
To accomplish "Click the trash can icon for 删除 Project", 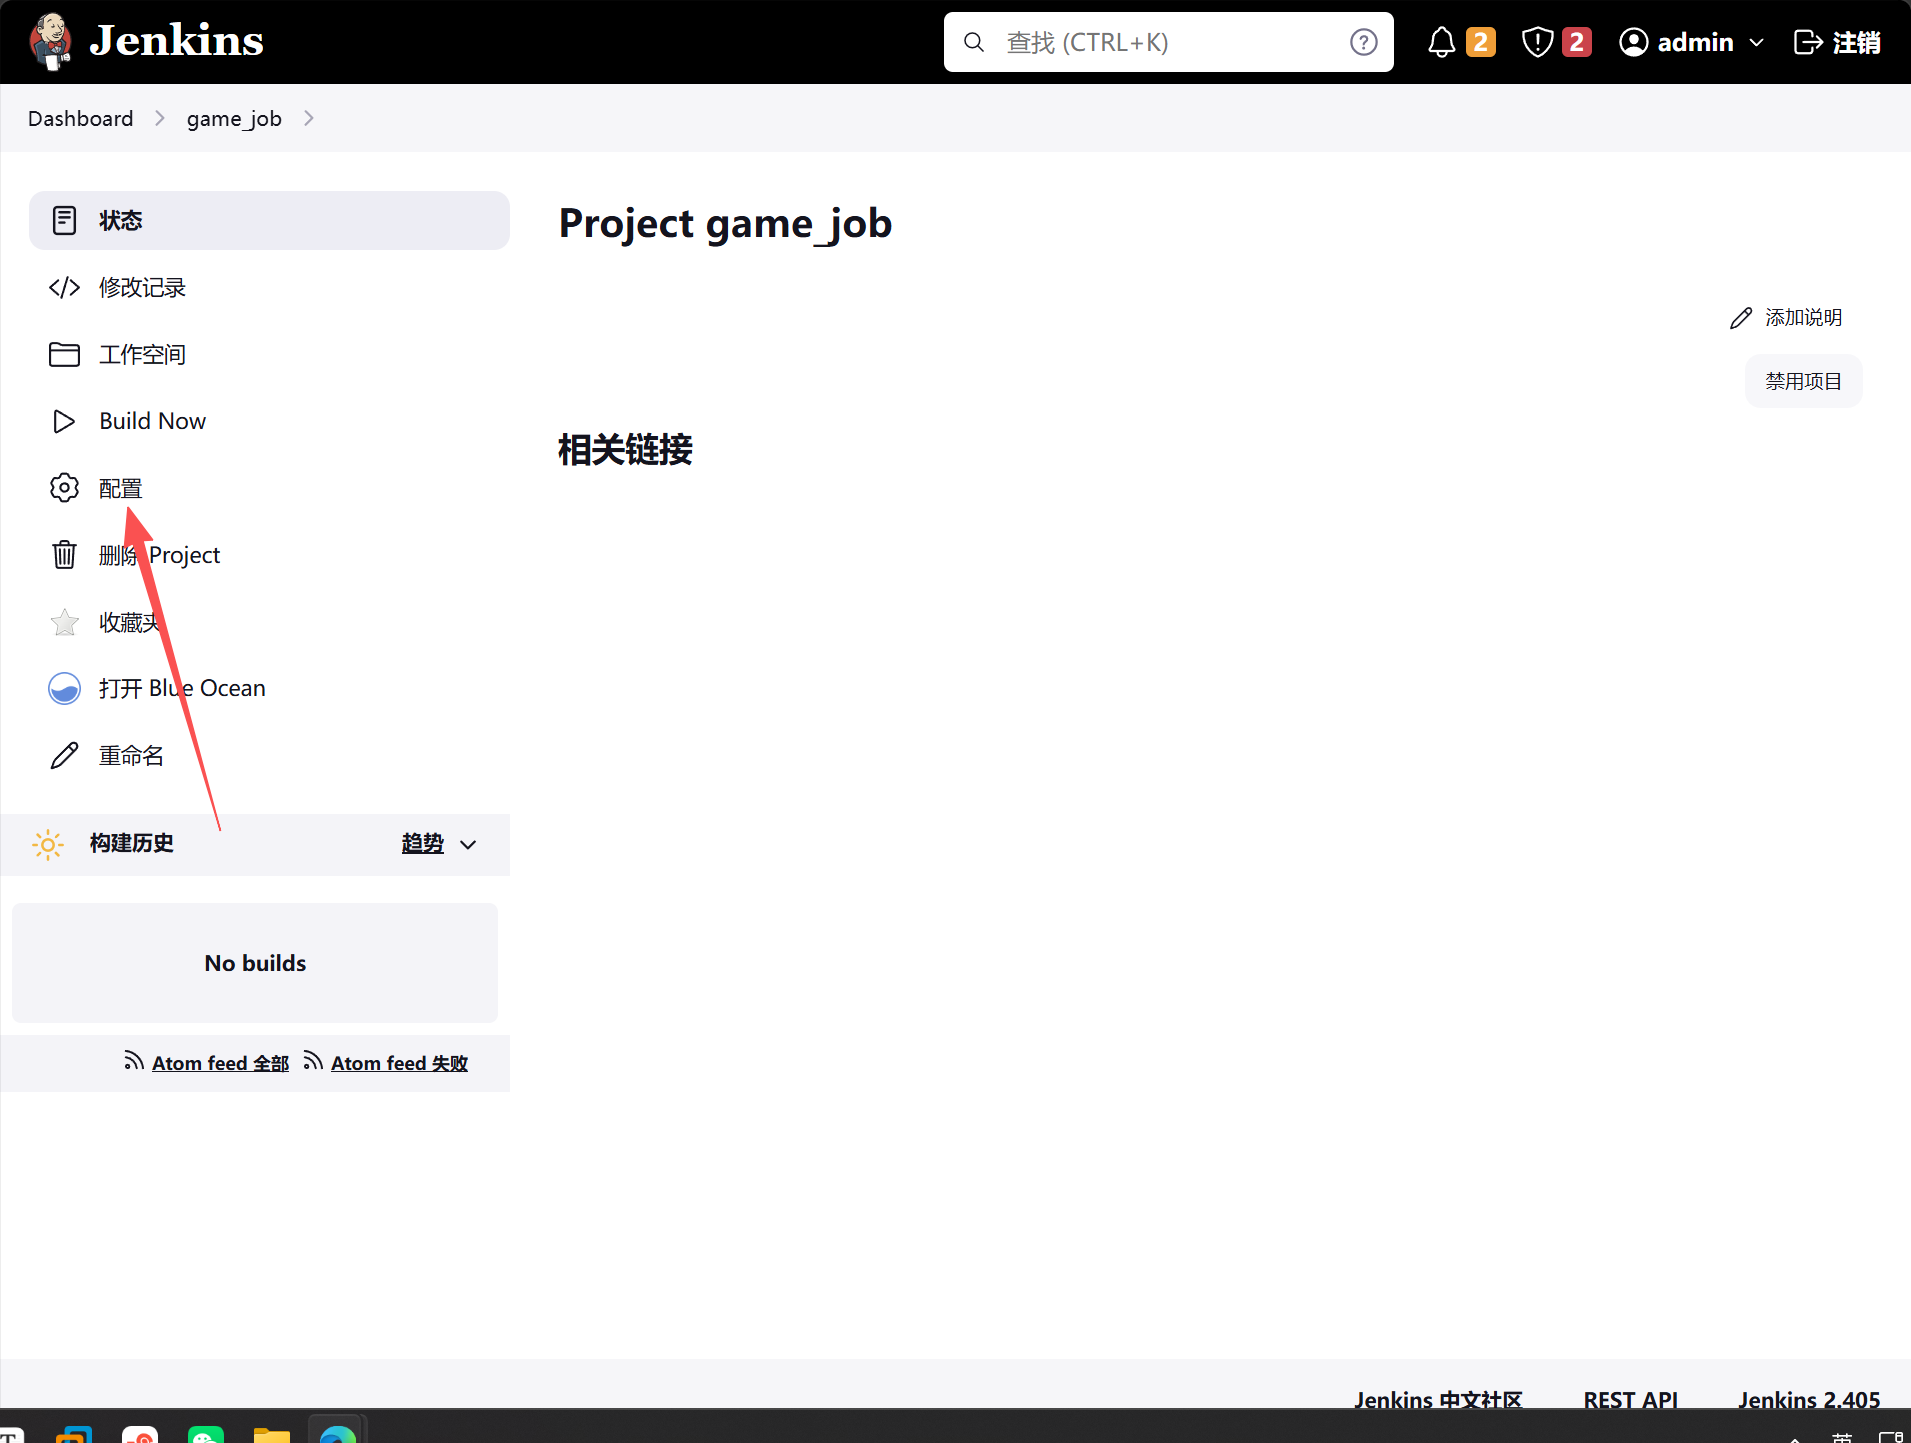I will tap(64, 554).
